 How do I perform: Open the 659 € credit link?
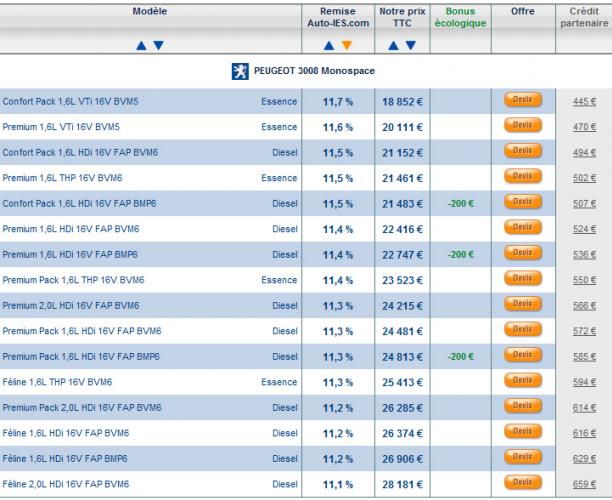pyautogui.click(x=584, y=484)
